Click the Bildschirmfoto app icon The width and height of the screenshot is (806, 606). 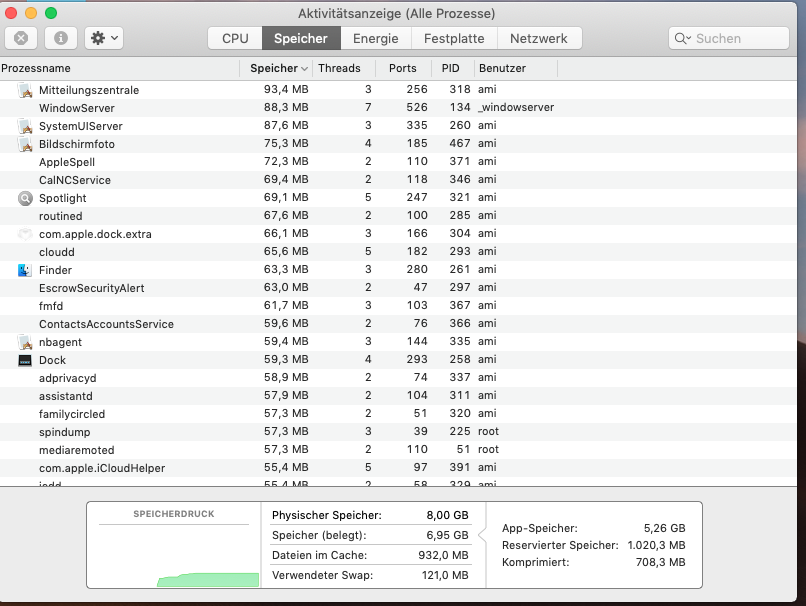(25, 144)
